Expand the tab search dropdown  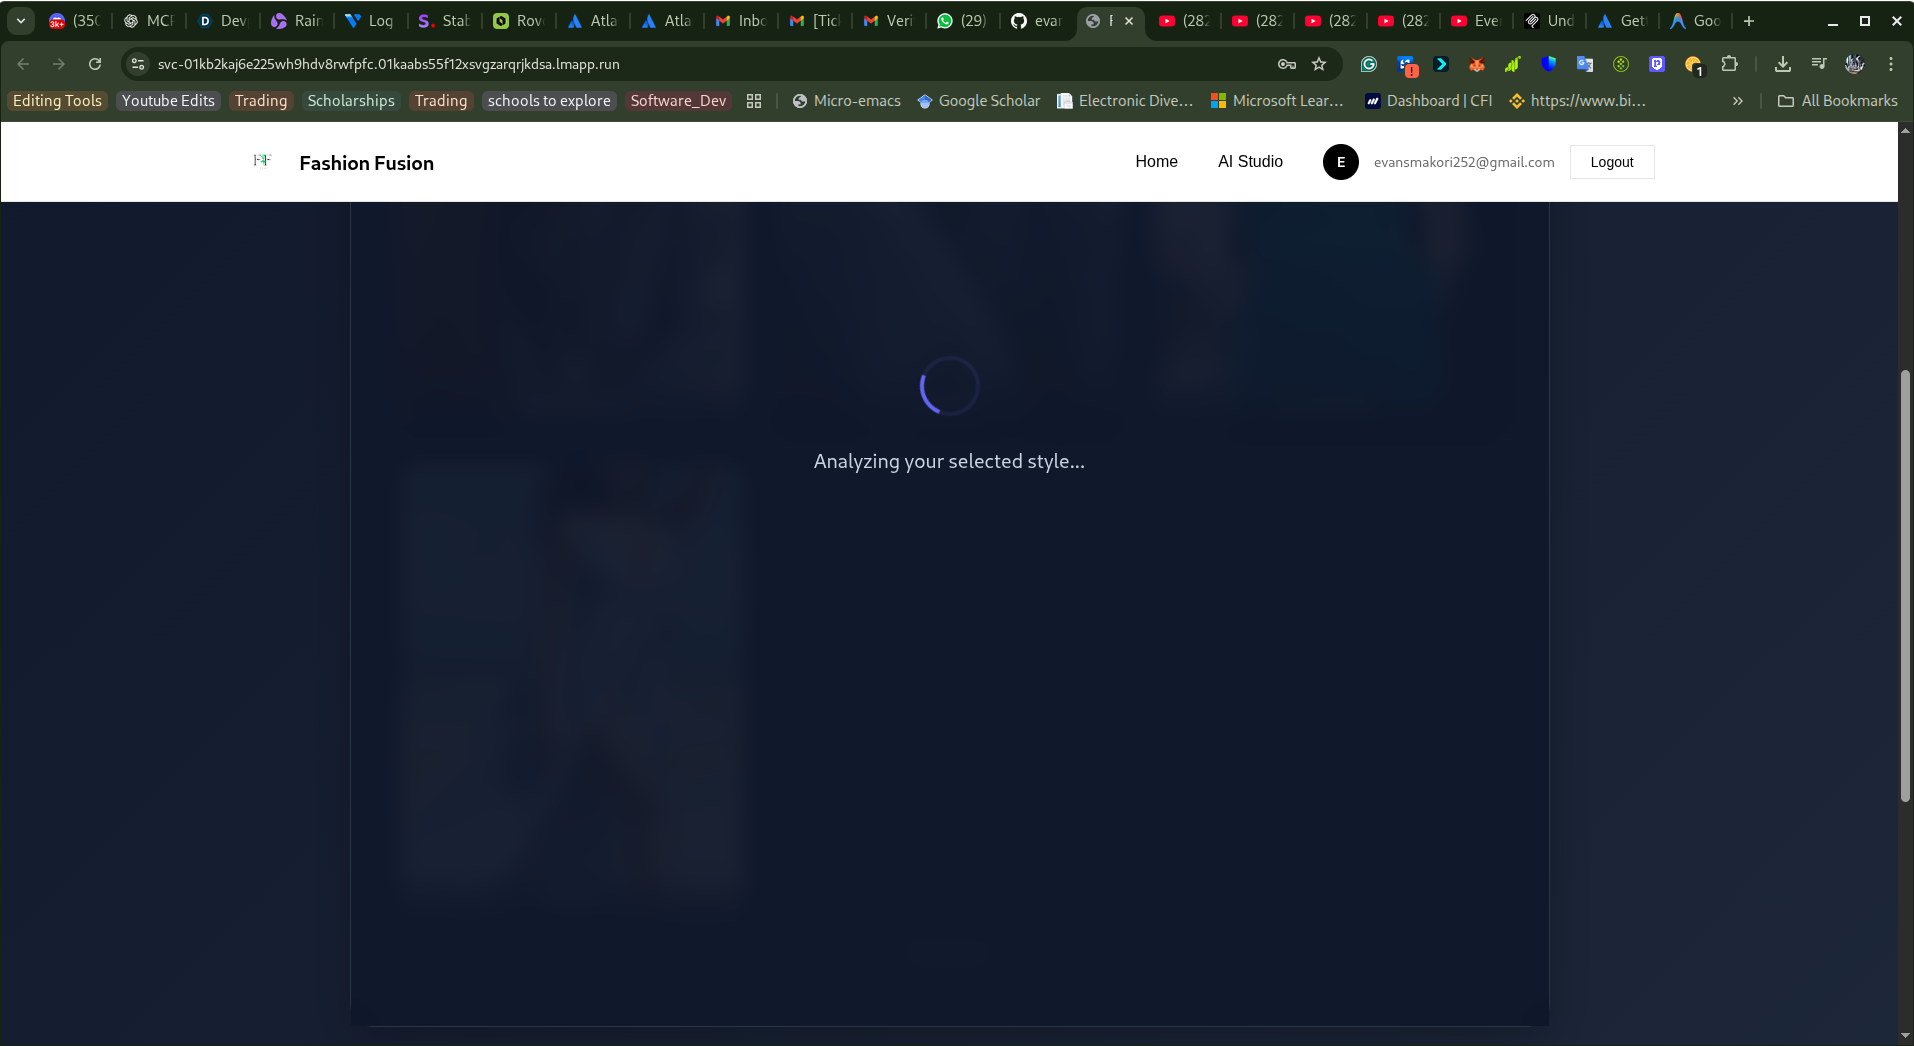click(x=21, y=20)
